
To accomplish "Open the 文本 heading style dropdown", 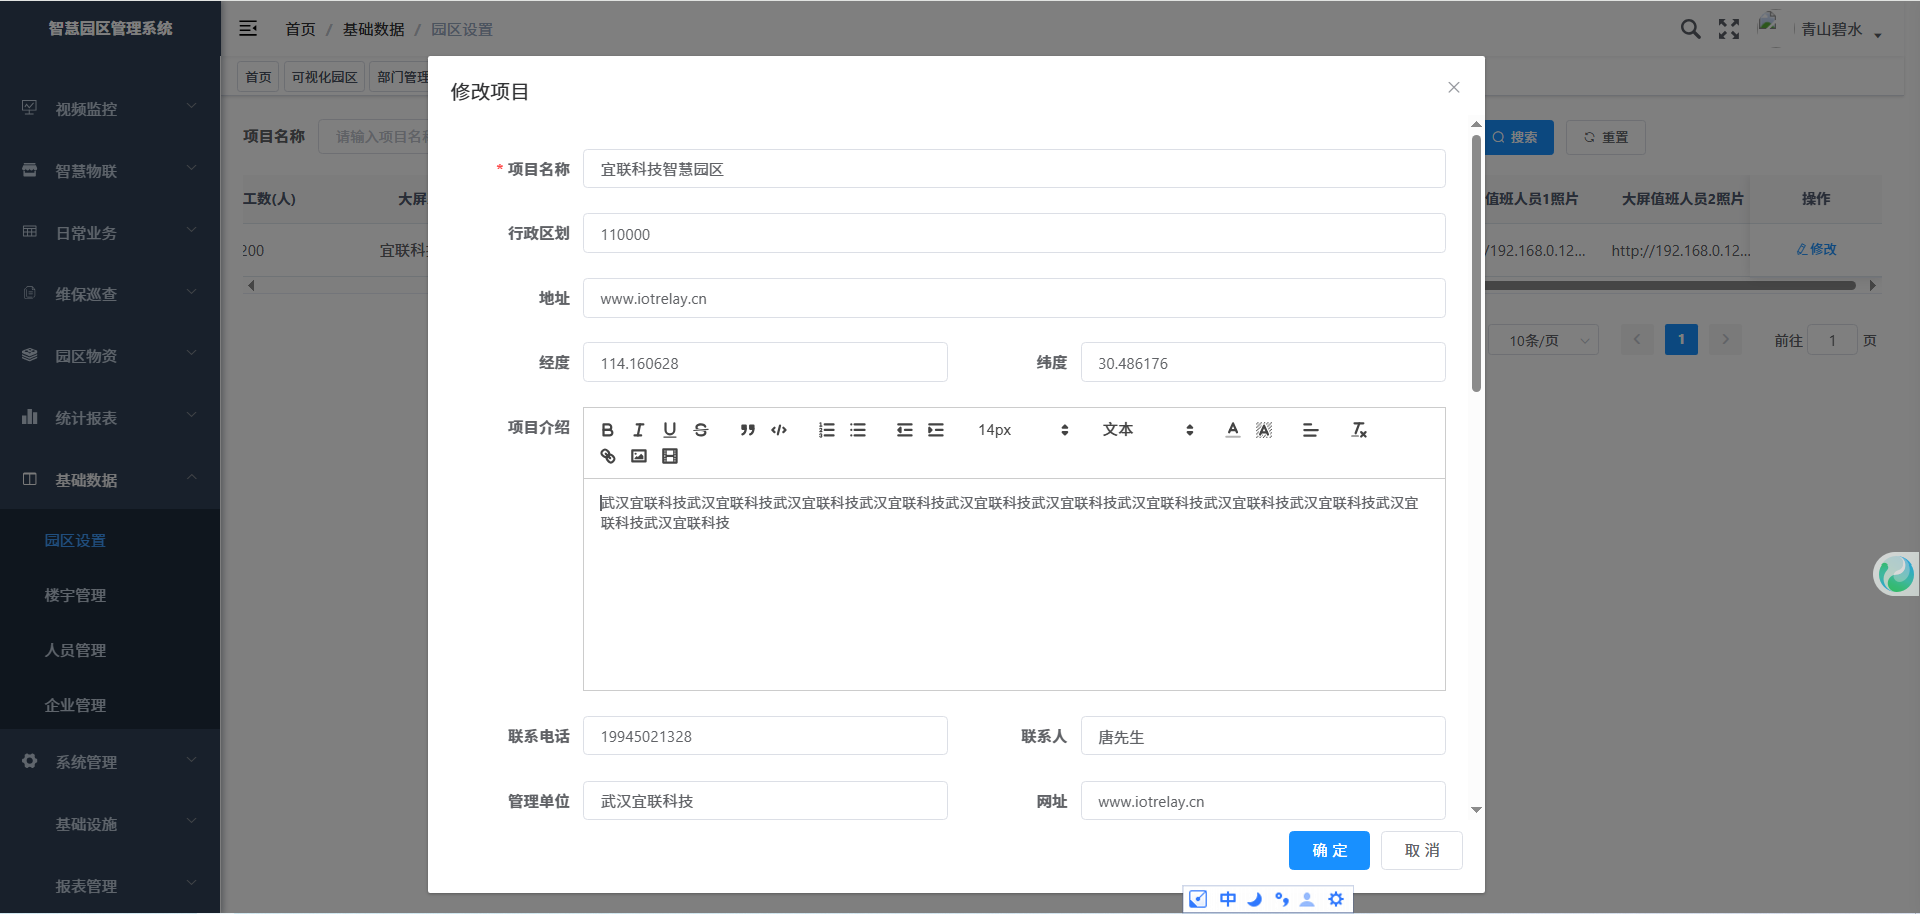I will tap(1147, 430).
